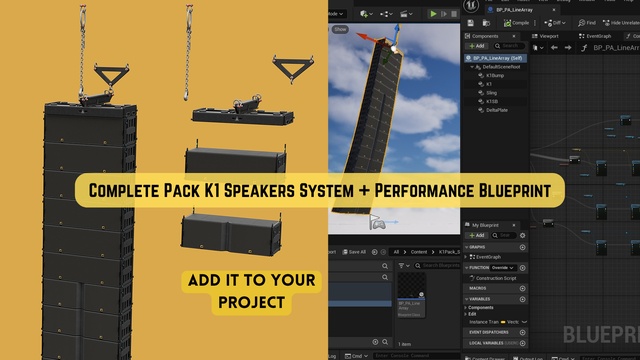Open the Diff dropdown

(555, 23)
